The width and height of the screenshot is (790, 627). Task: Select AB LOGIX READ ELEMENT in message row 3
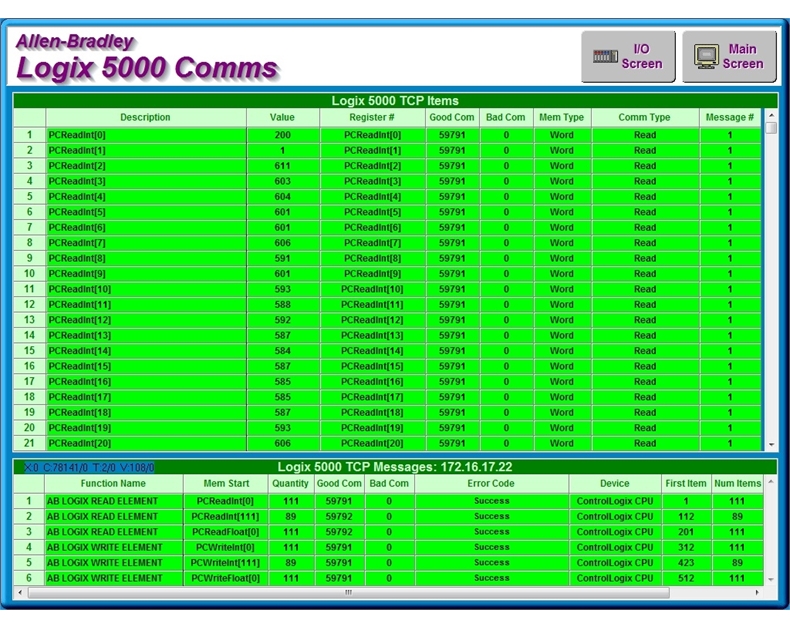click(x=114, y=532)
